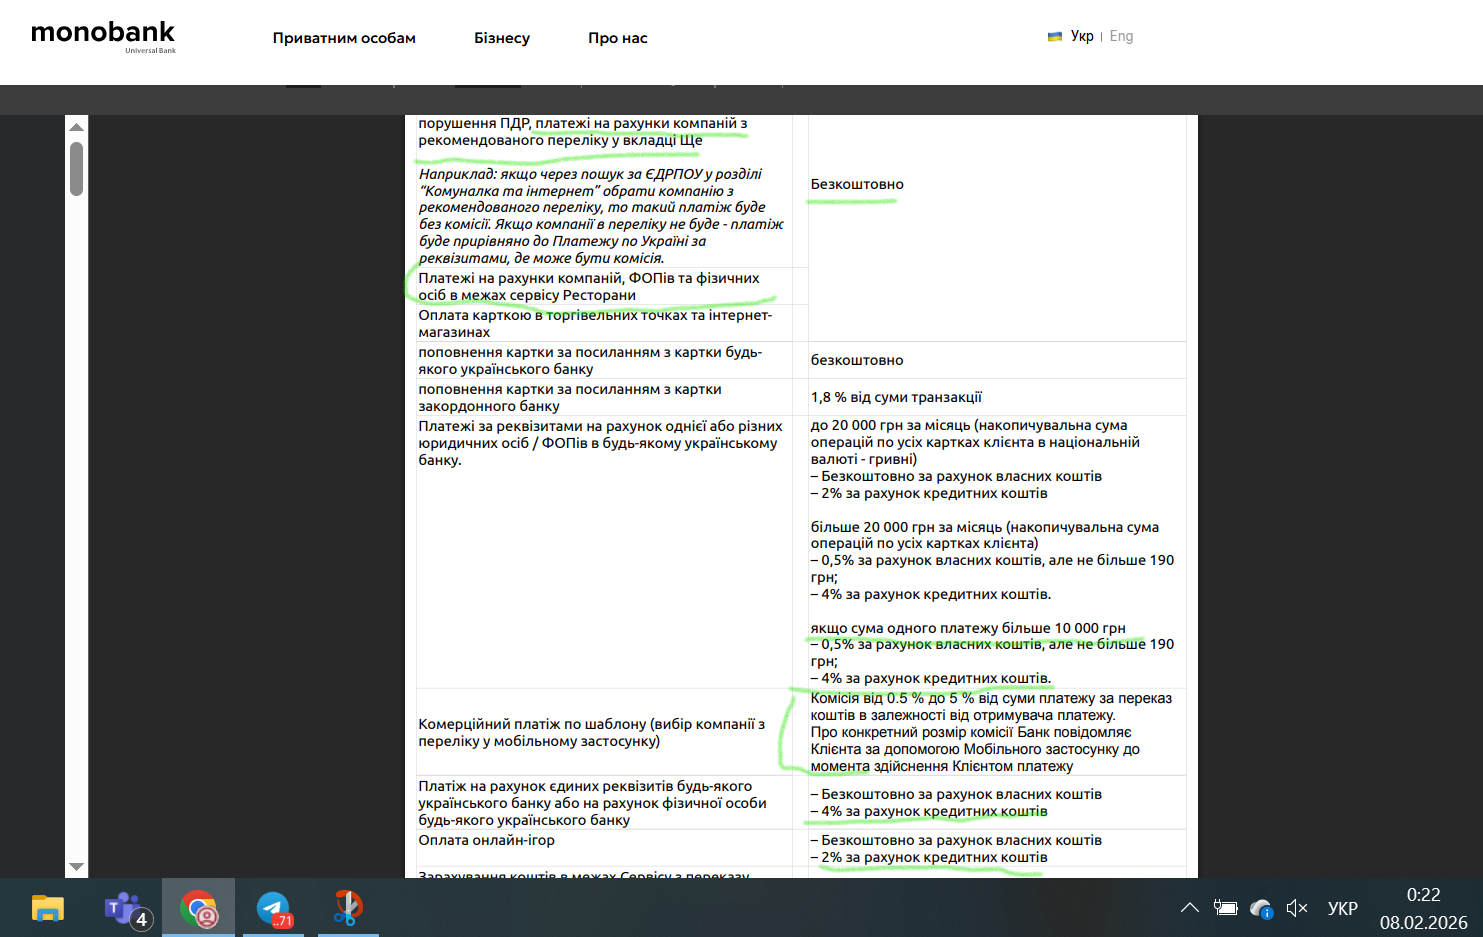The width and height of the screenshot is (1483, 937).
Task: Click "до 20 000 грн за місяць" line
Action: 969,425
